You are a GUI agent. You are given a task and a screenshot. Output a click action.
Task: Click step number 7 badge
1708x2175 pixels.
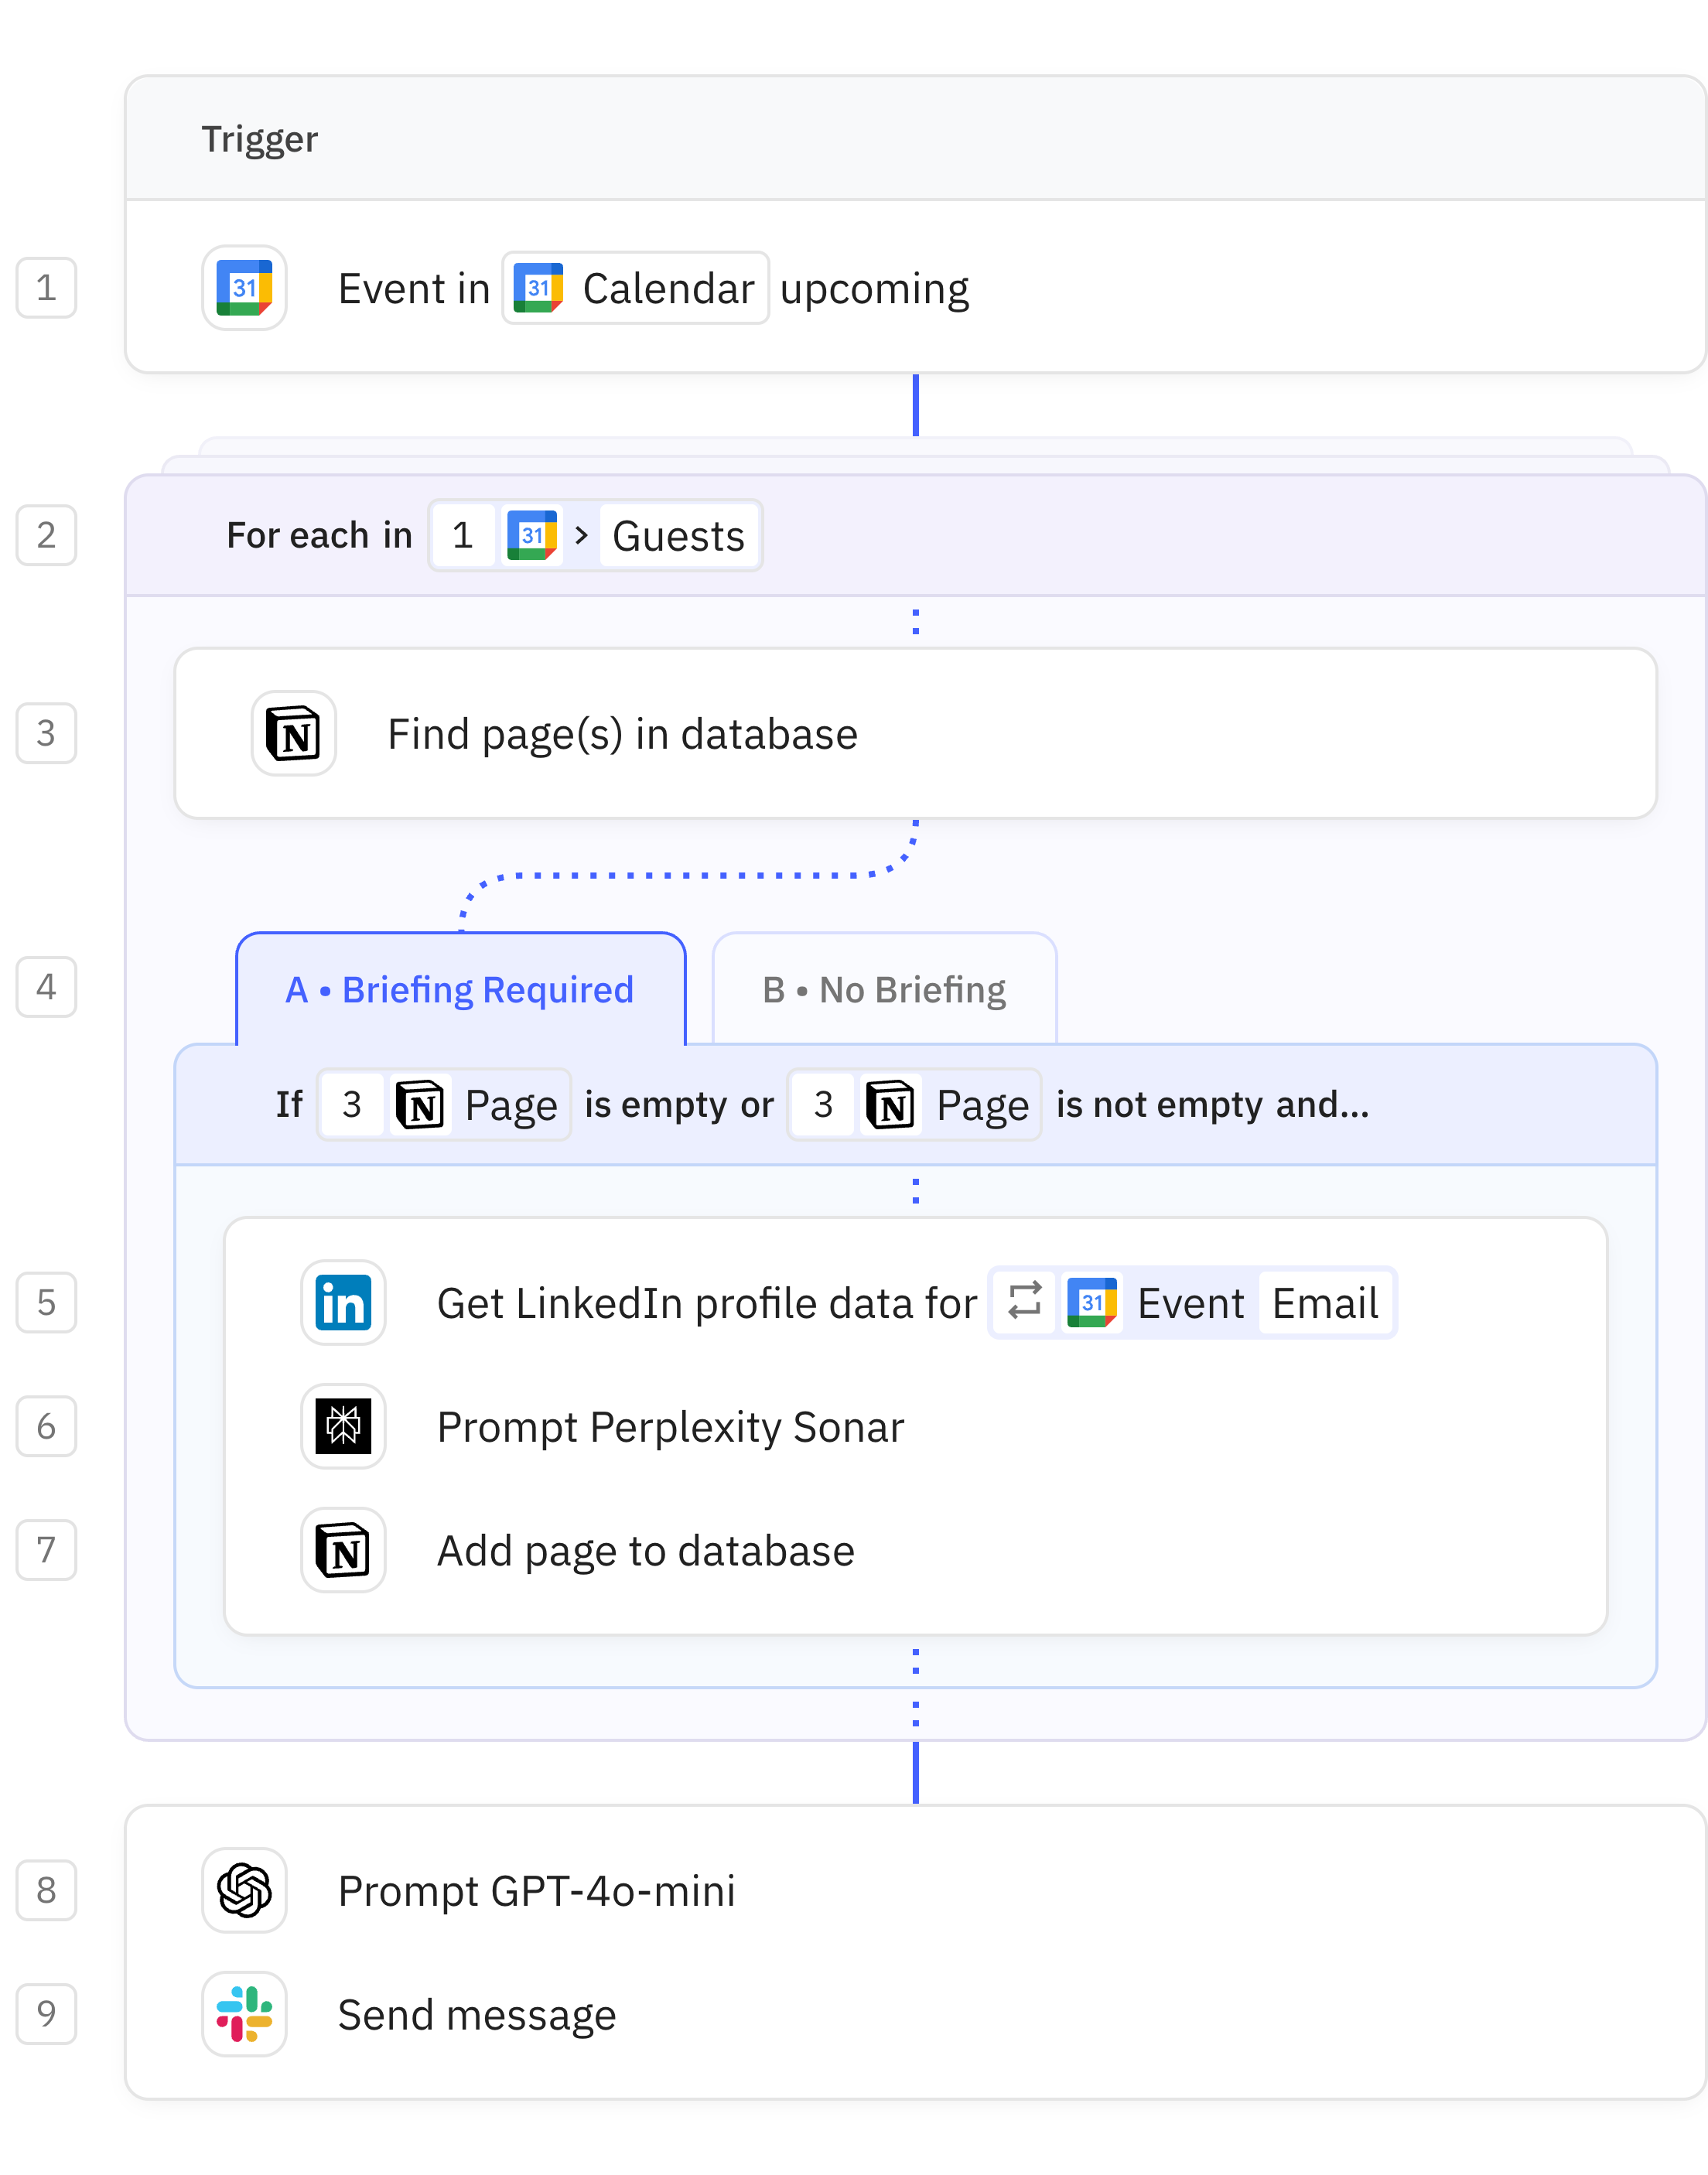(x=46, y=1550)
